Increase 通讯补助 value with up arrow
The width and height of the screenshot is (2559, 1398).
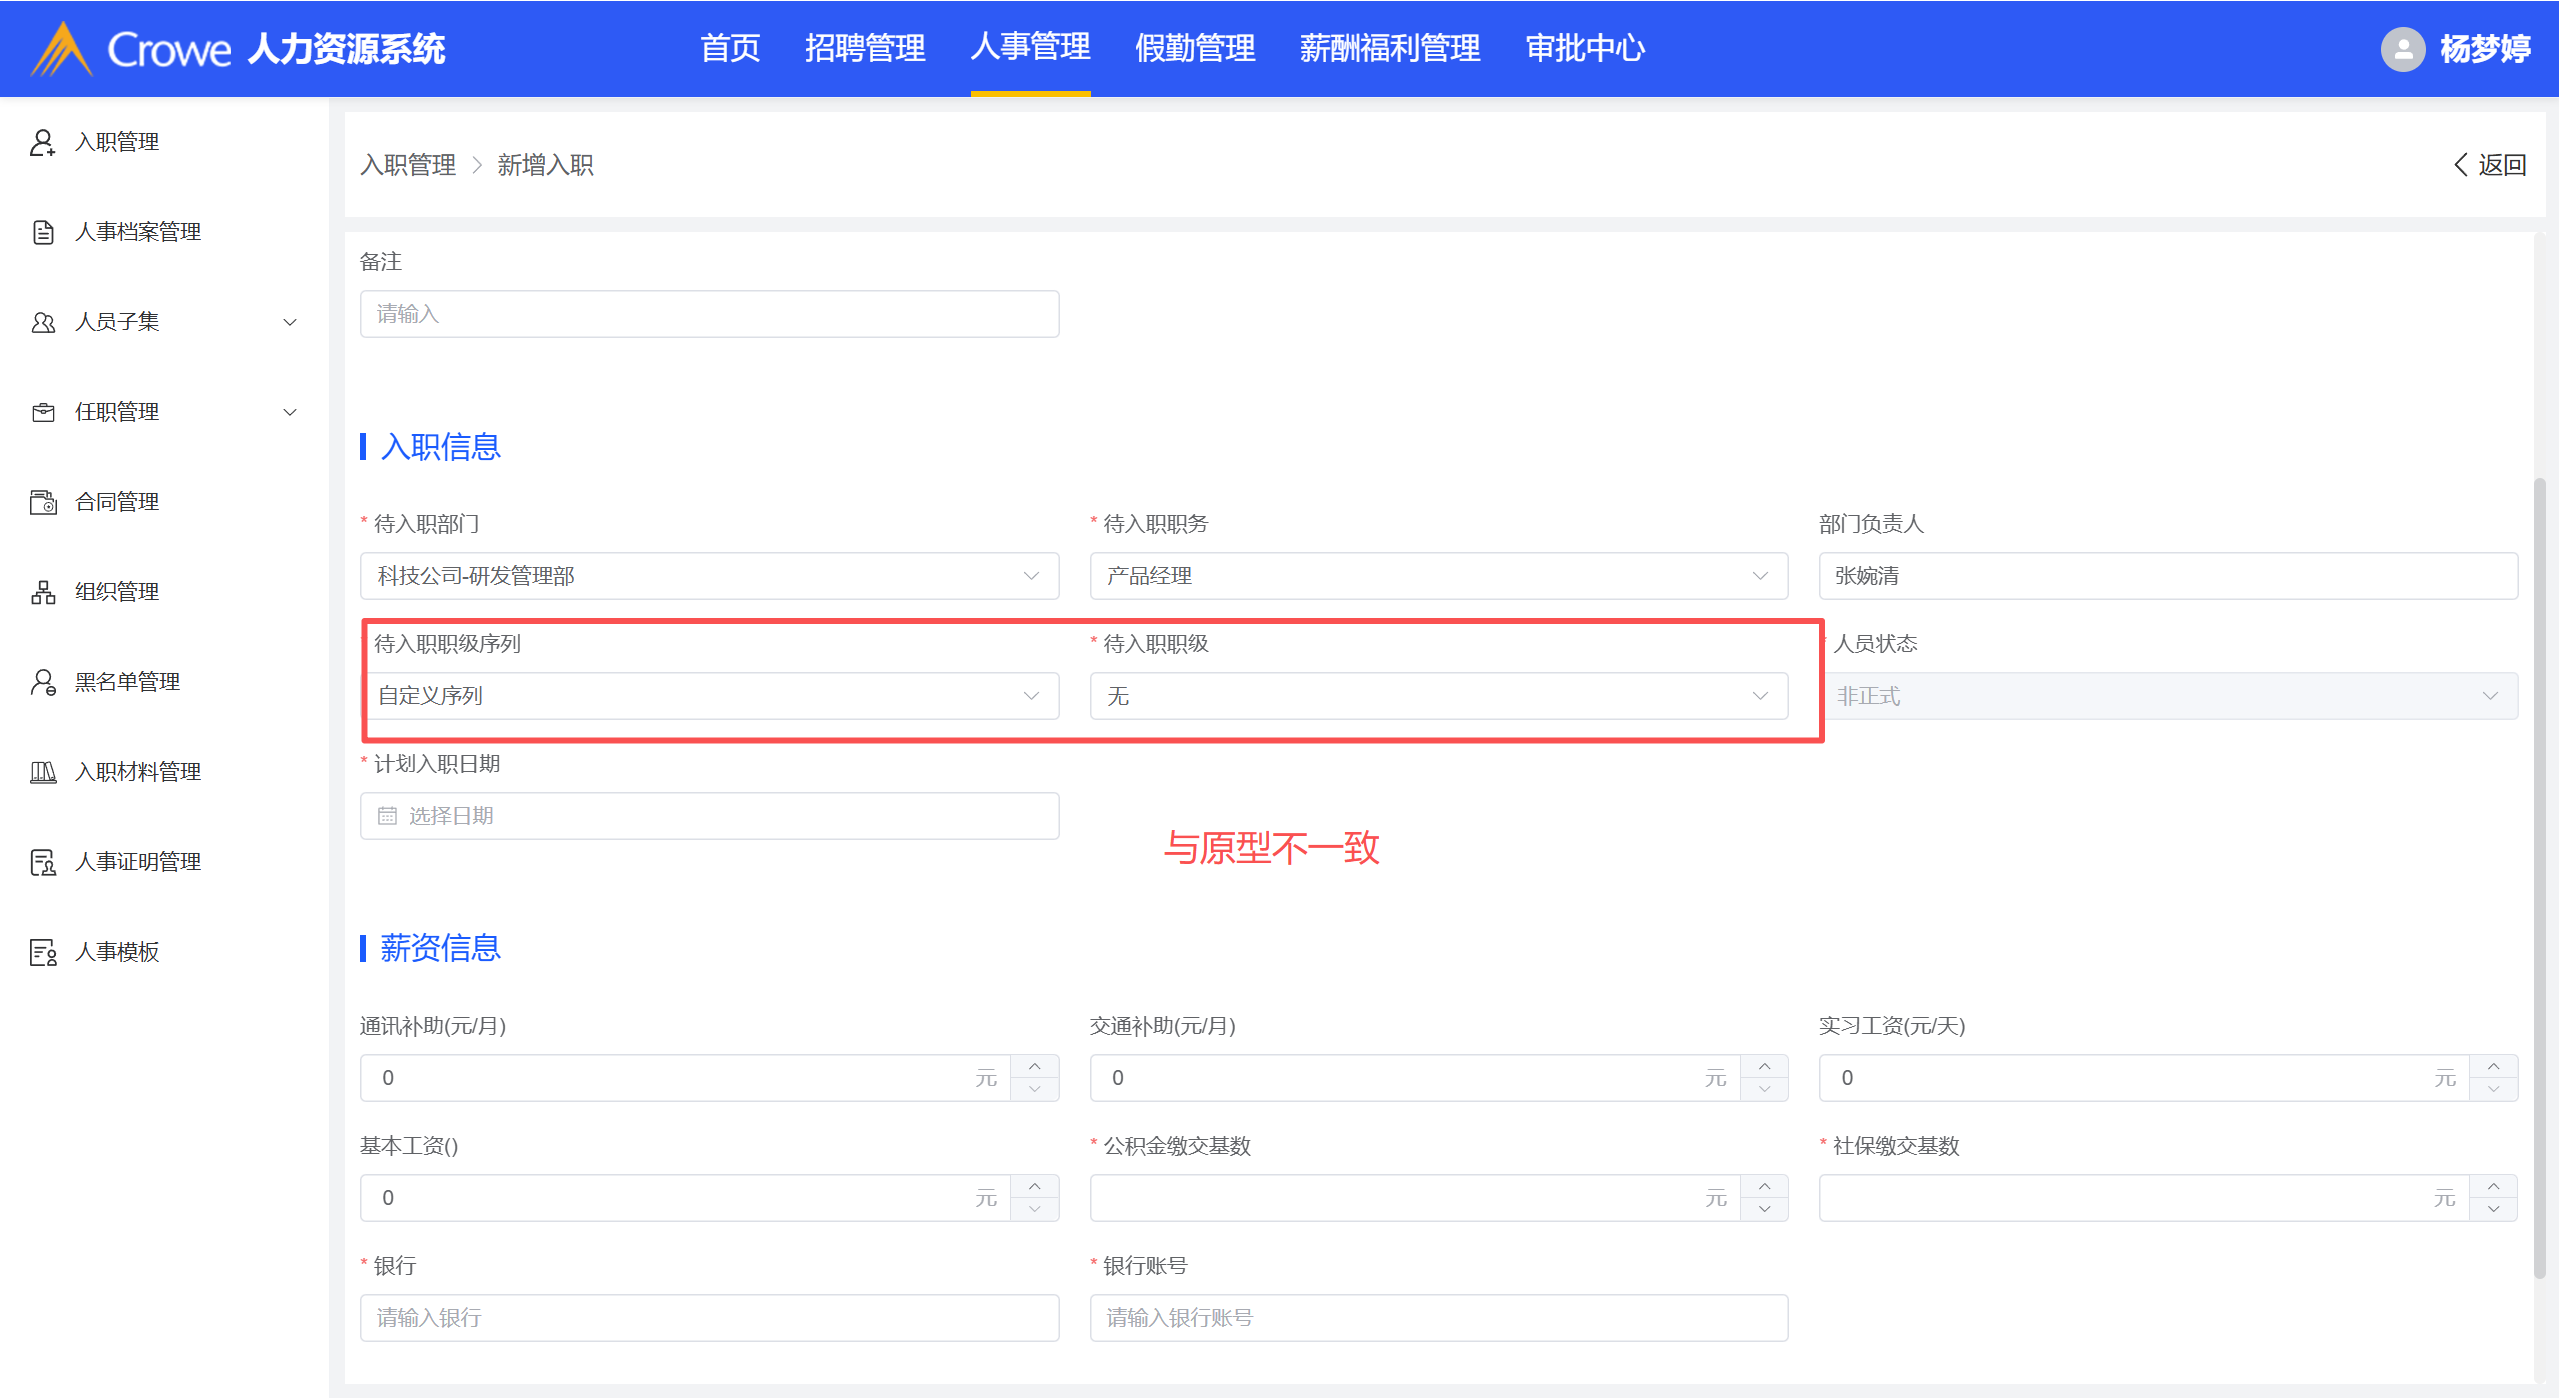coord(1034,1066)
